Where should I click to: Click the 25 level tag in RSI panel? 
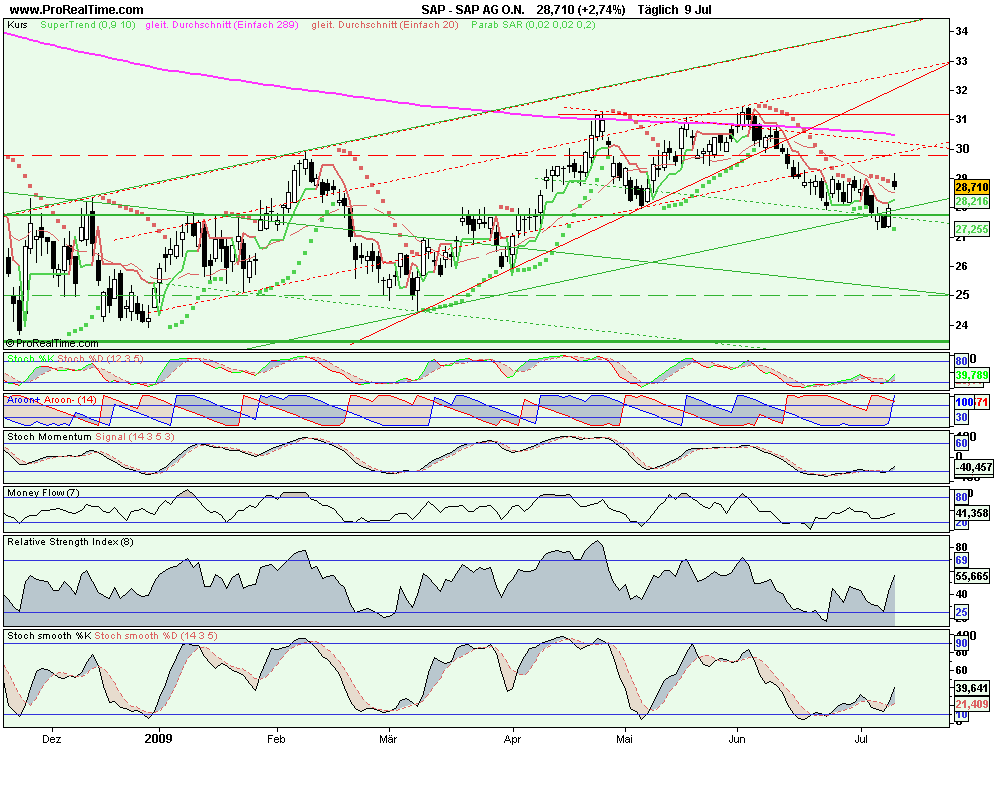click(962, 612)
